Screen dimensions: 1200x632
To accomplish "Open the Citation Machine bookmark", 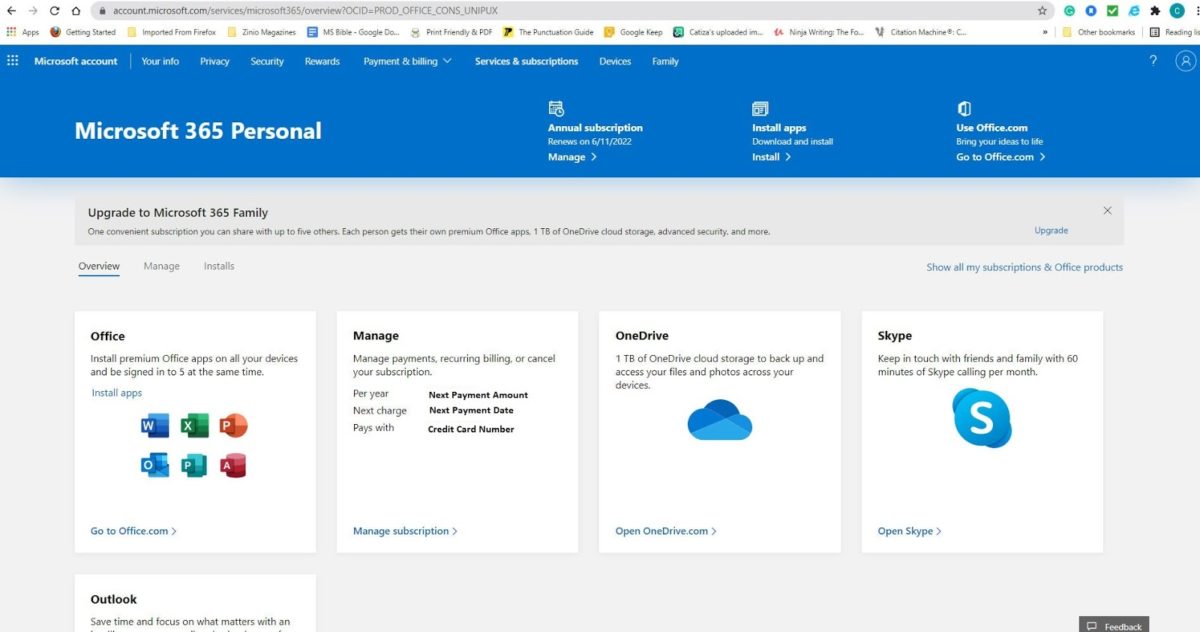I will (x=921, y=32).
